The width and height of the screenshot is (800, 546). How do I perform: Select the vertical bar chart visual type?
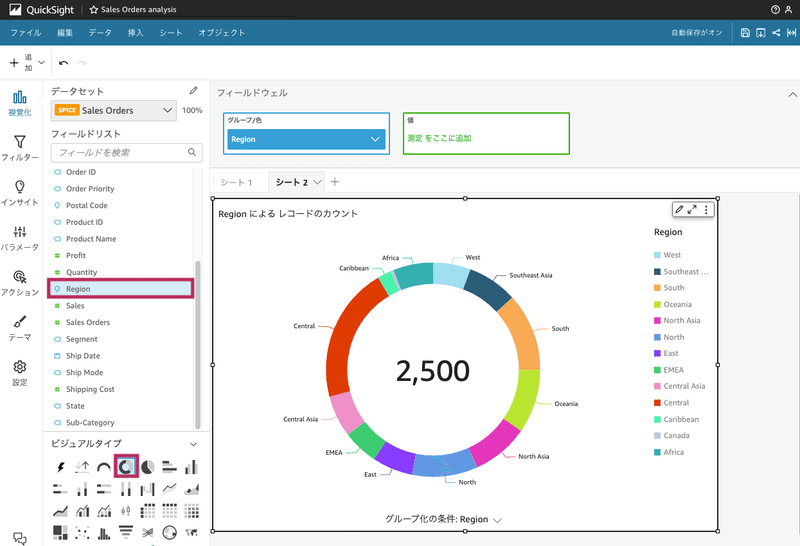(191, 467)
